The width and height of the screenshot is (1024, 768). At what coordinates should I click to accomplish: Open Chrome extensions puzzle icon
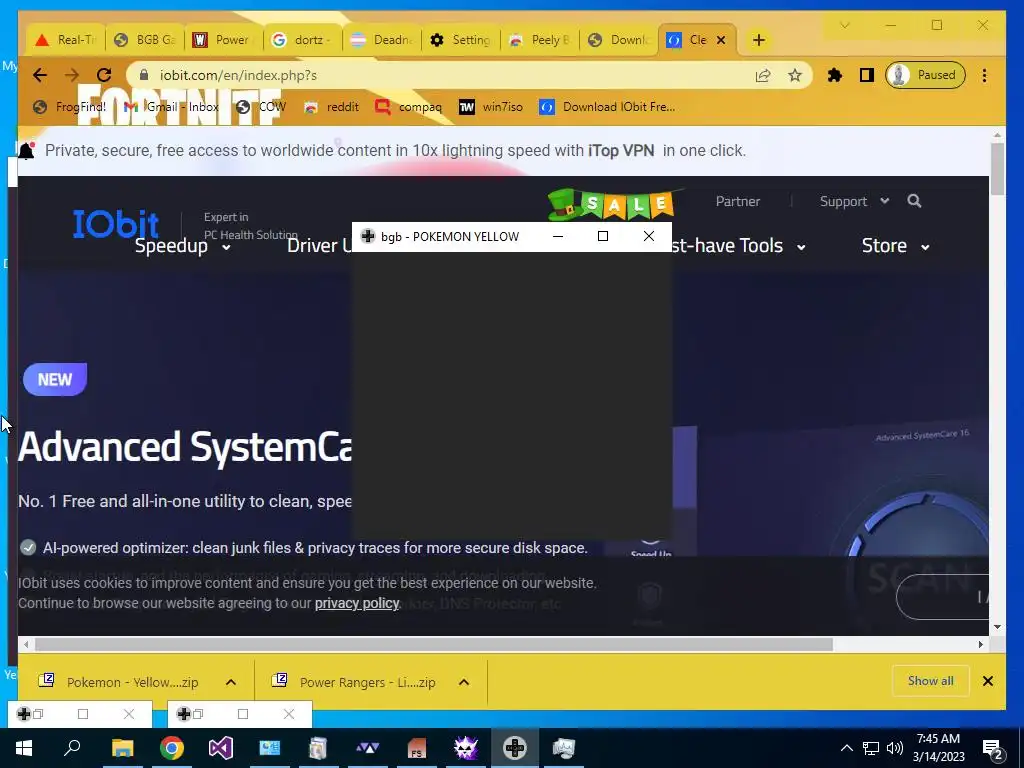pos(835,75)
